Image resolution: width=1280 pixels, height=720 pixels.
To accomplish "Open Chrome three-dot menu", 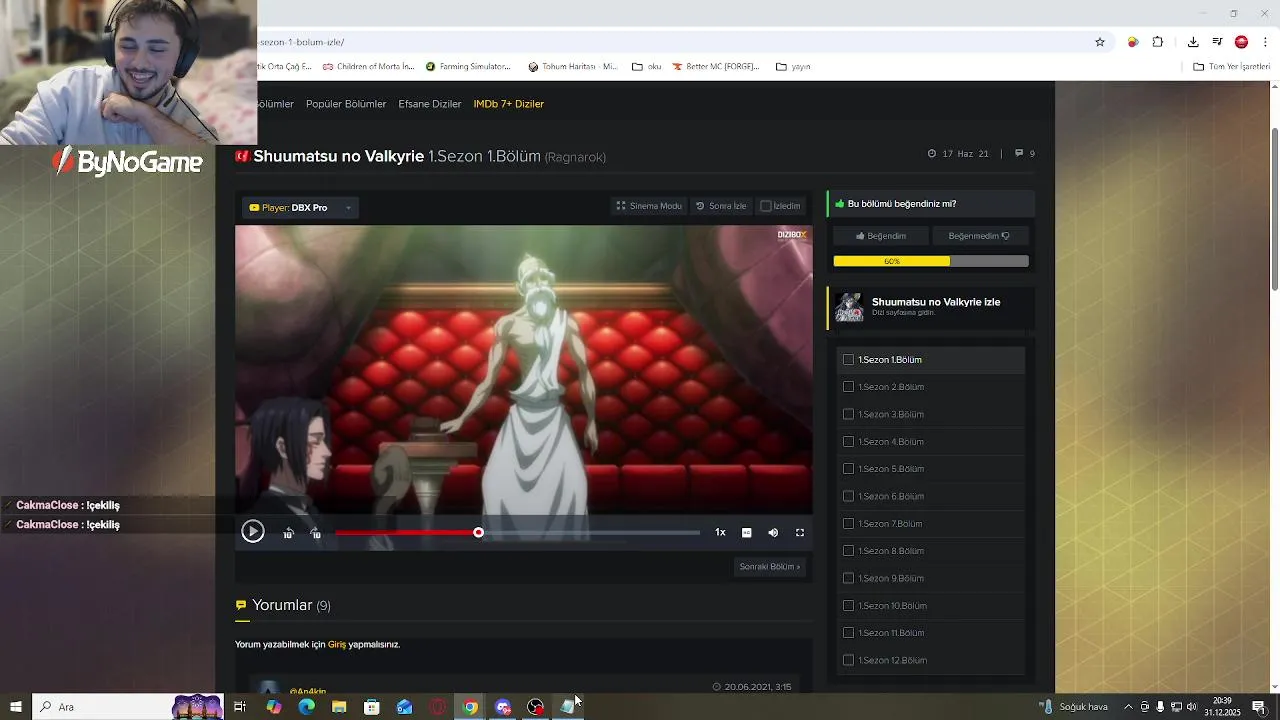I will click(1266, 42).
